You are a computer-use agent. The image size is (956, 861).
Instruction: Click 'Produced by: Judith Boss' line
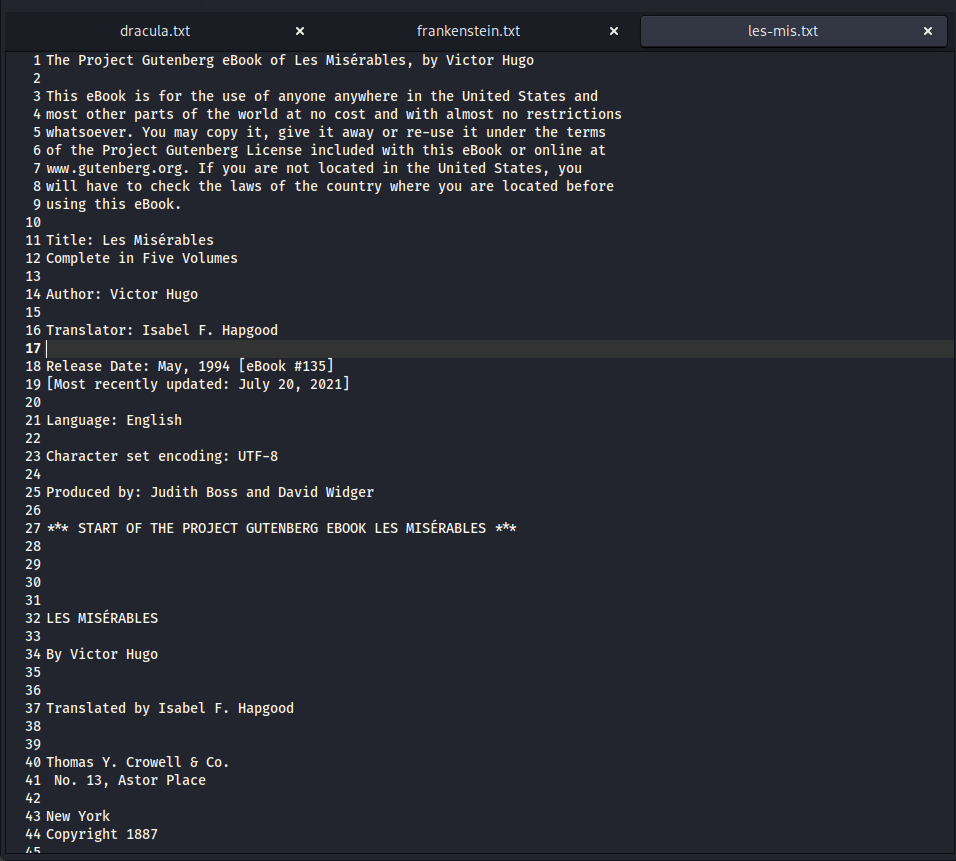tap(210, 492)
